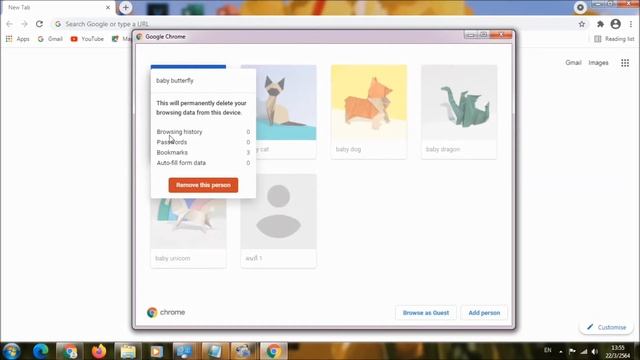
Task: Open file explorer folder in taskbar
Action: click(x=128, y=351)
